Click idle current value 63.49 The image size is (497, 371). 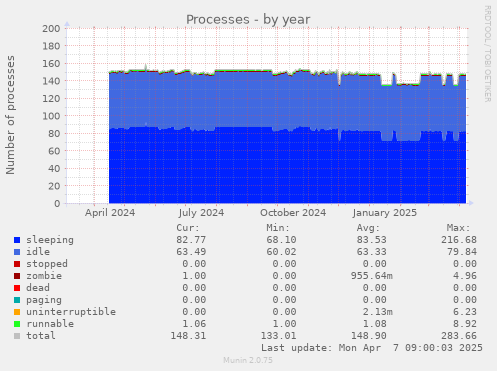pyautogui.click(x=191, y=252)
